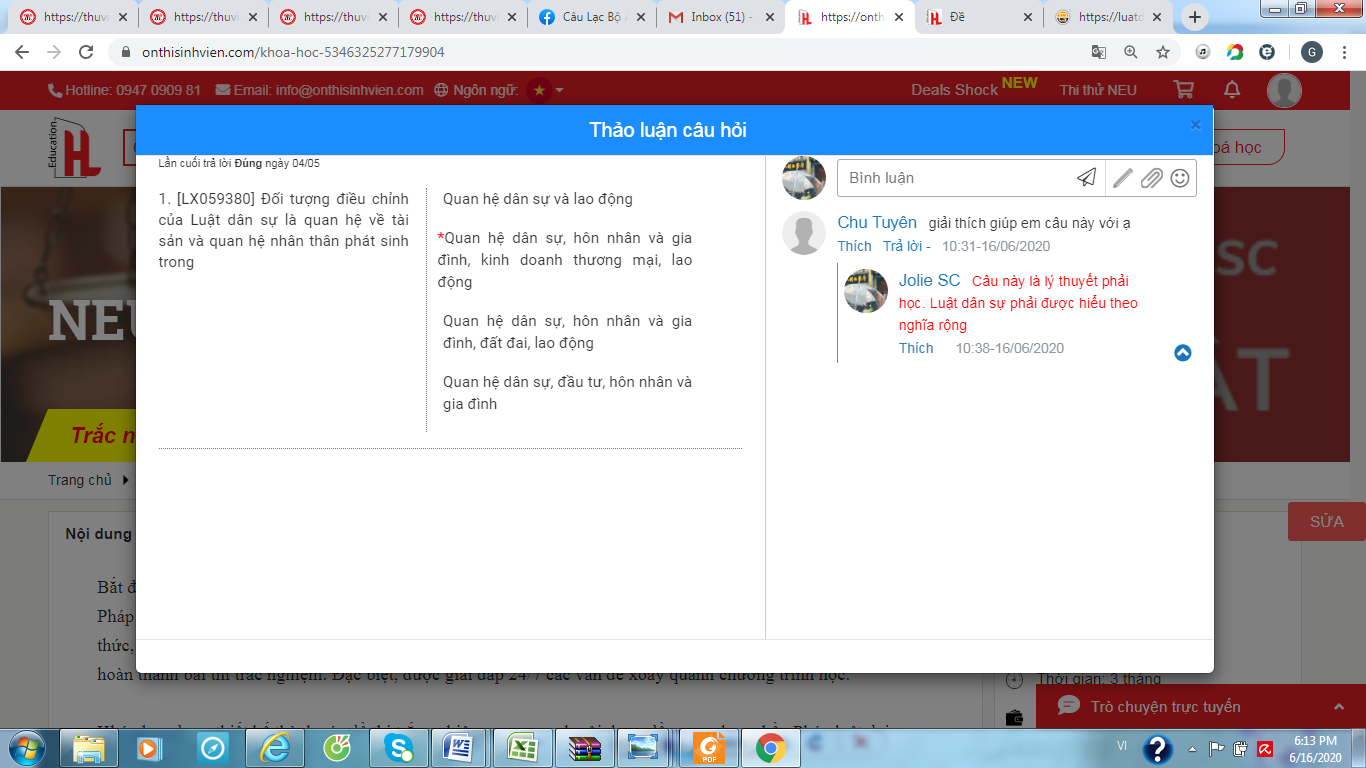This screenshot has height=768, width=1366.
Task: Send the comment with paper plane icon
Action: pyautogui.click(x=1086, y=178)
